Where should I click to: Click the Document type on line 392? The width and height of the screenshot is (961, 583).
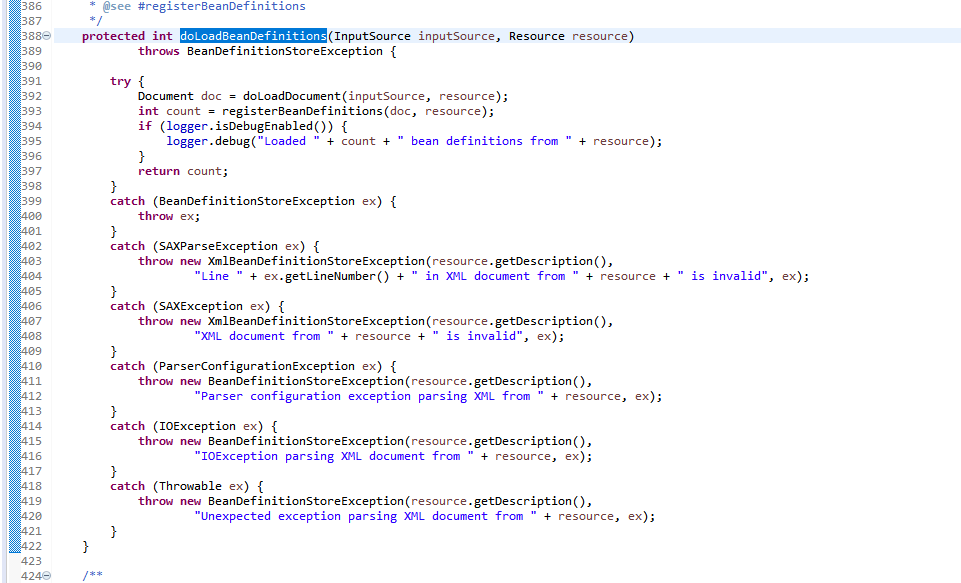click(165, 96)
